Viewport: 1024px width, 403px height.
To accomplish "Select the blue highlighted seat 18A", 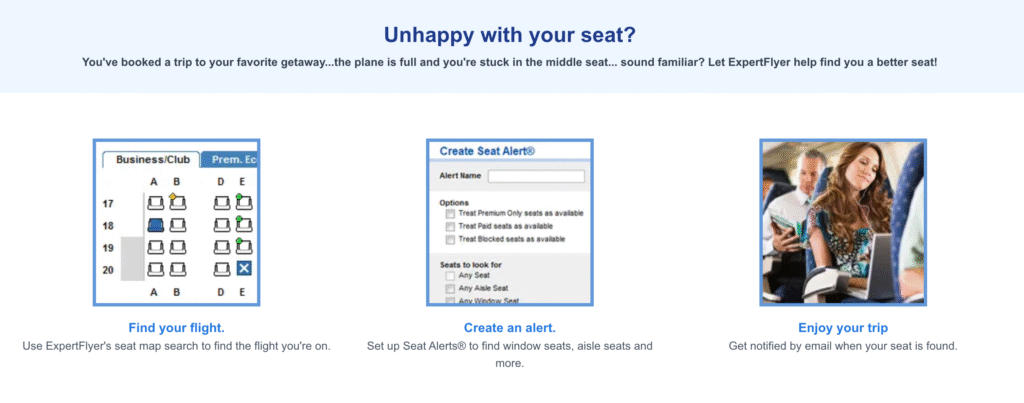I will tap(155, 225).
